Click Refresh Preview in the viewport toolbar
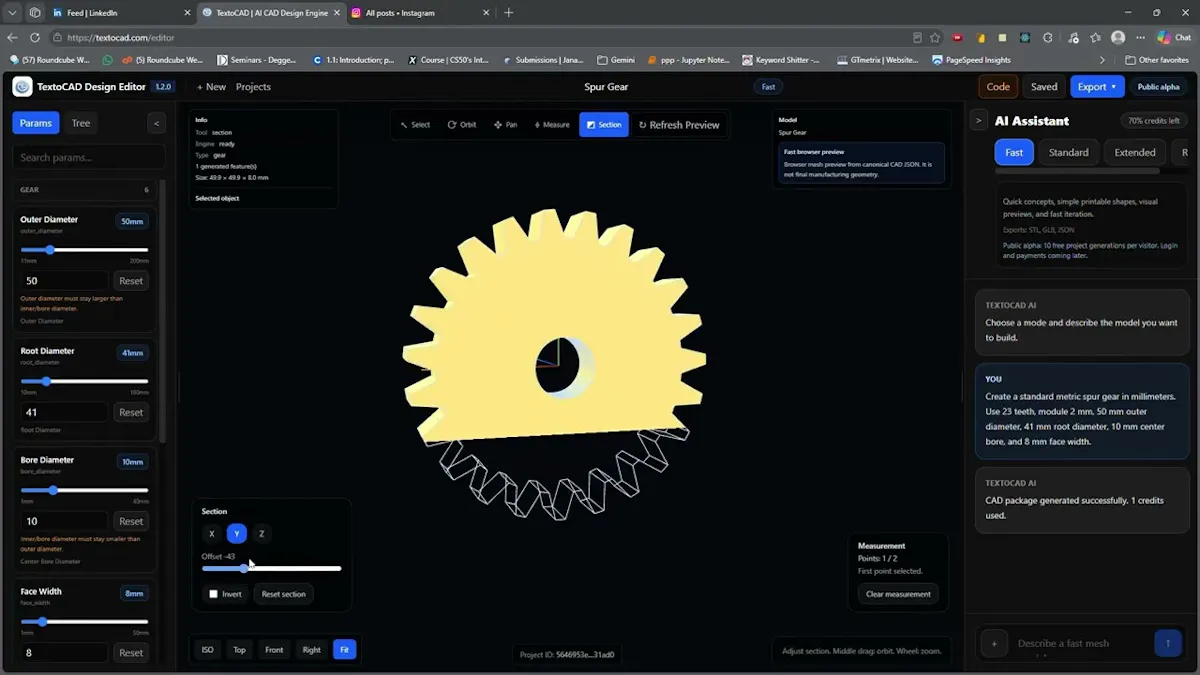 tap(679, 125)
